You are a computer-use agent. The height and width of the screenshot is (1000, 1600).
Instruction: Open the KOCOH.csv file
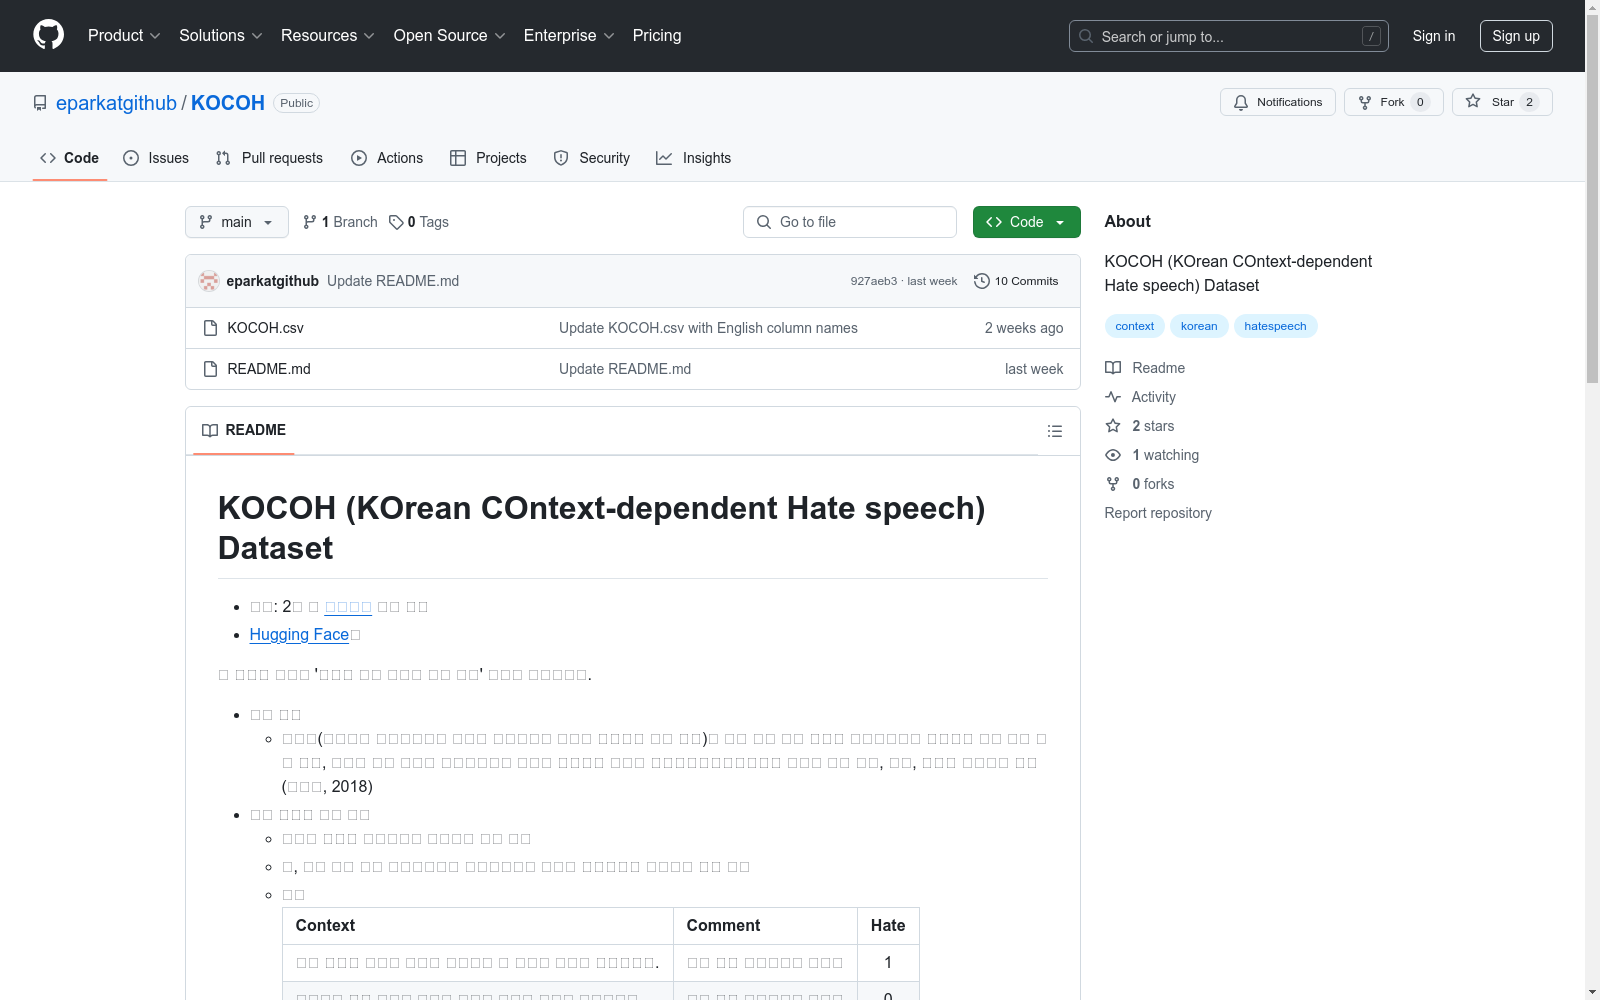point(265,328)
